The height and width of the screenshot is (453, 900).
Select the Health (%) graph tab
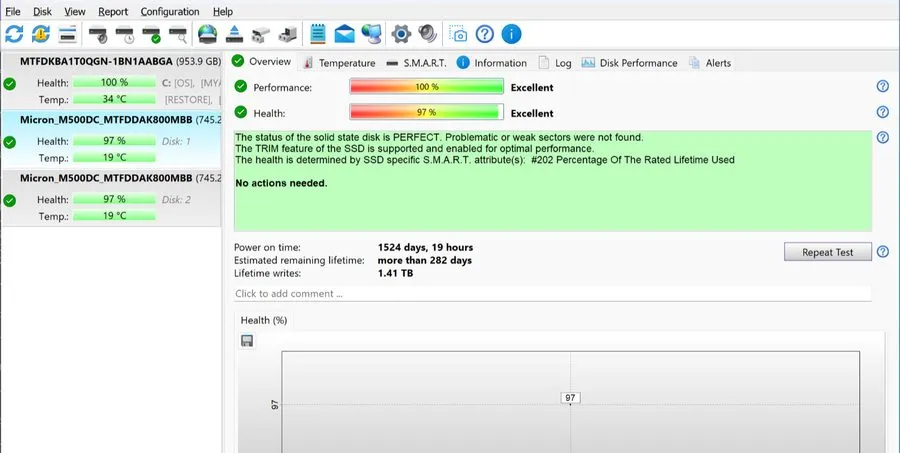(x=264, y=320)
